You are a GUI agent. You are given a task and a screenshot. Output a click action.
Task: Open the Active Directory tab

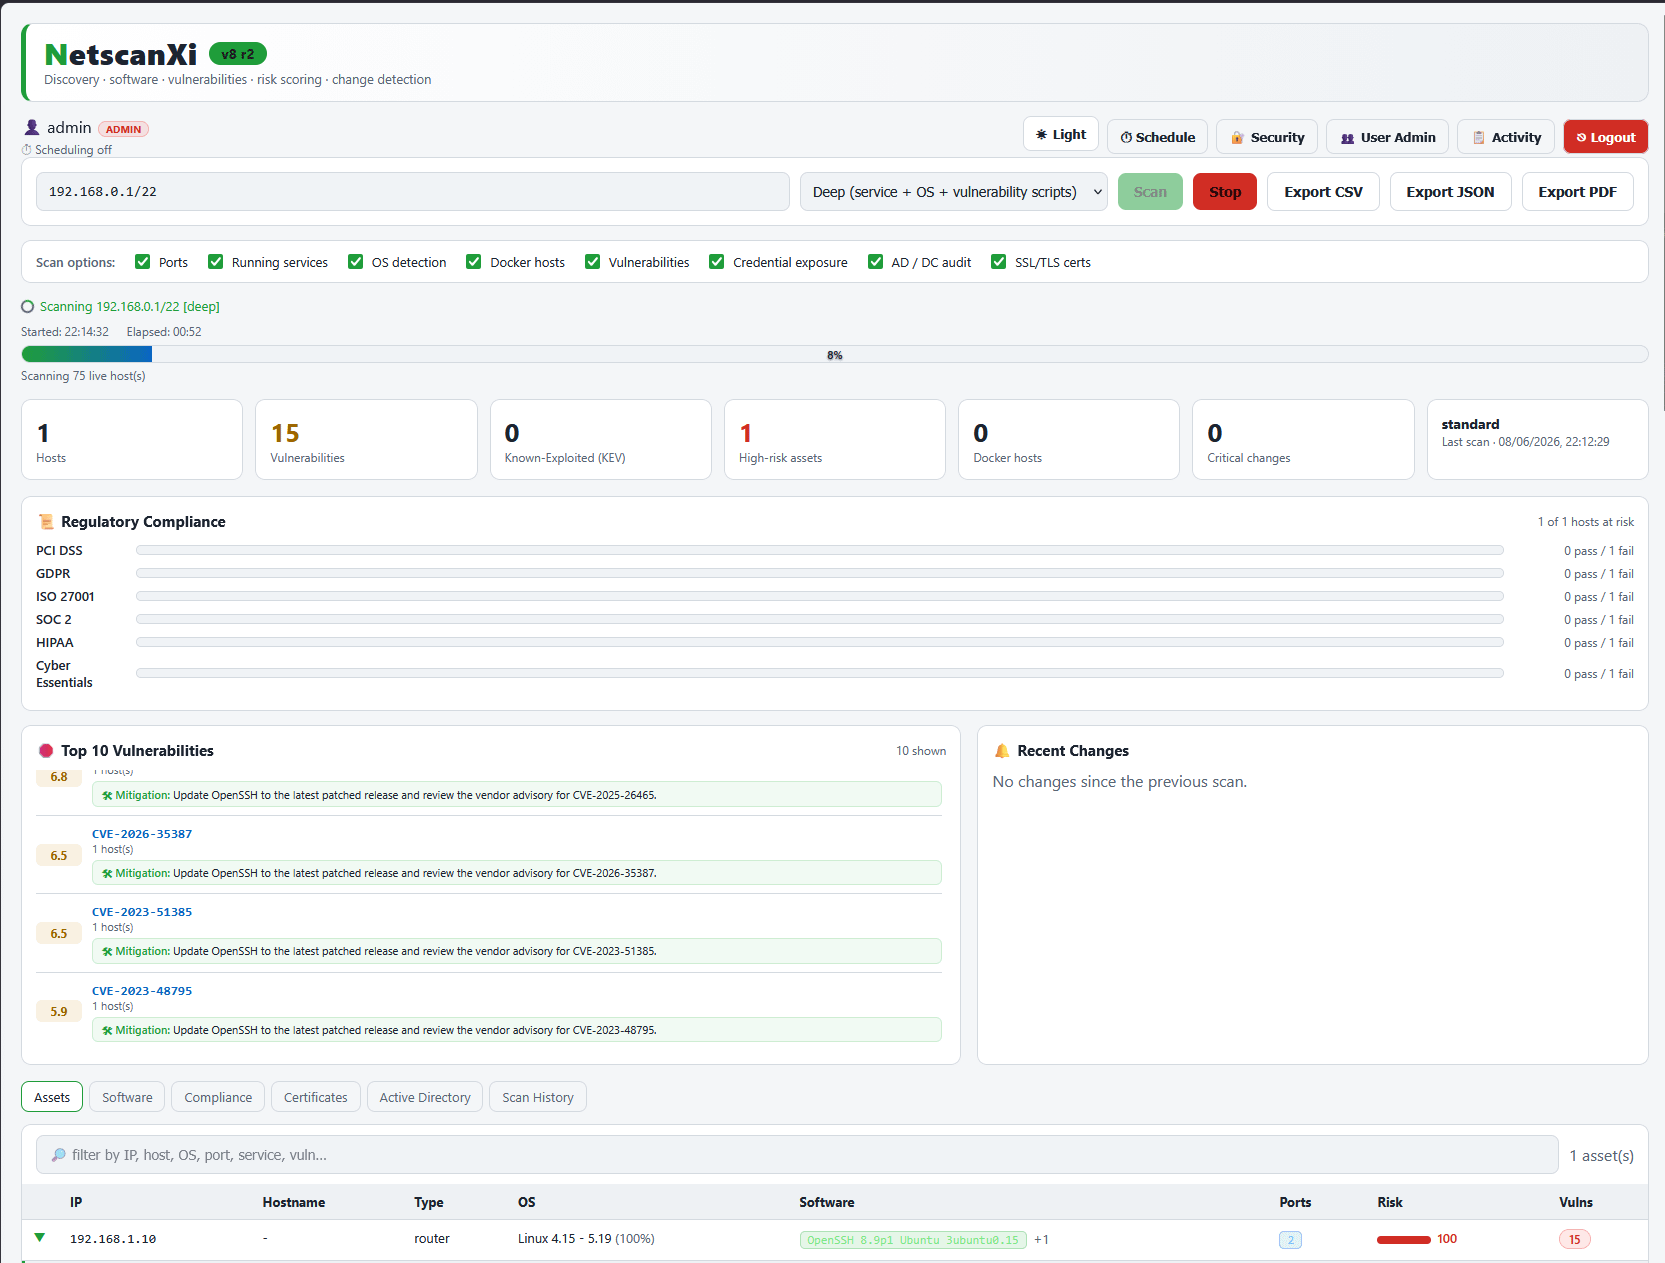425,1097
